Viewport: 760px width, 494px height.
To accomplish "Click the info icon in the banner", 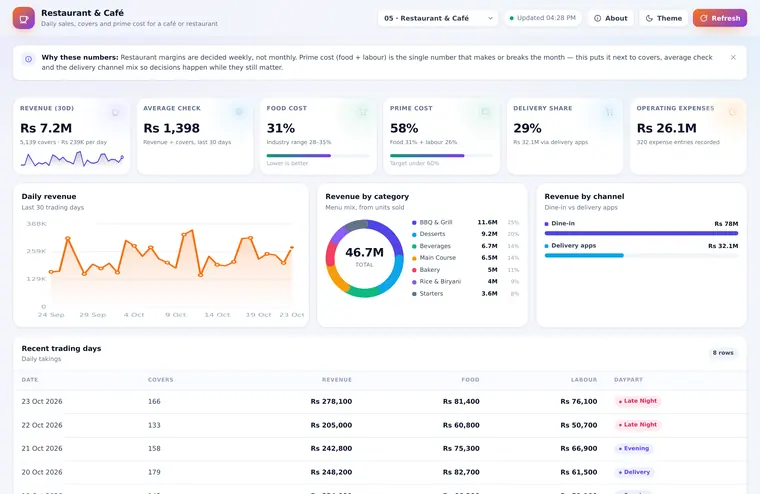I will tap(29, 59).
